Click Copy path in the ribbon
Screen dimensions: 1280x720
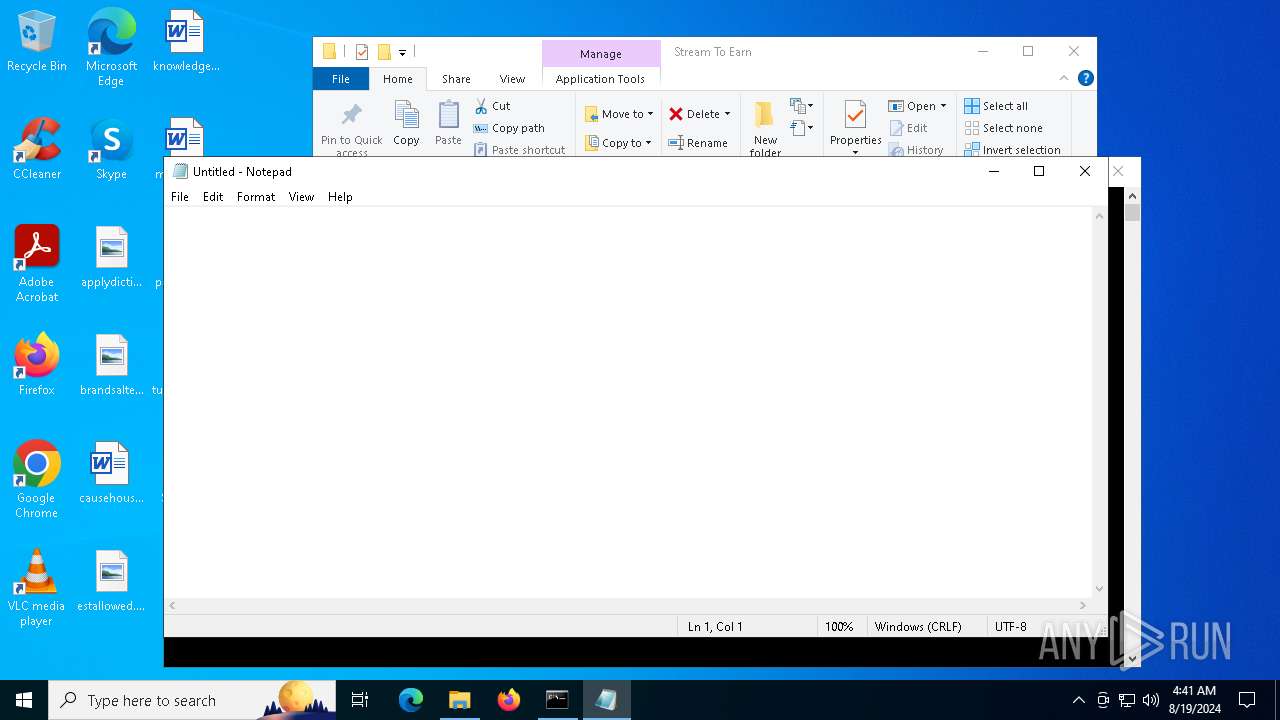pyautogui.click(x=509, y=128)
